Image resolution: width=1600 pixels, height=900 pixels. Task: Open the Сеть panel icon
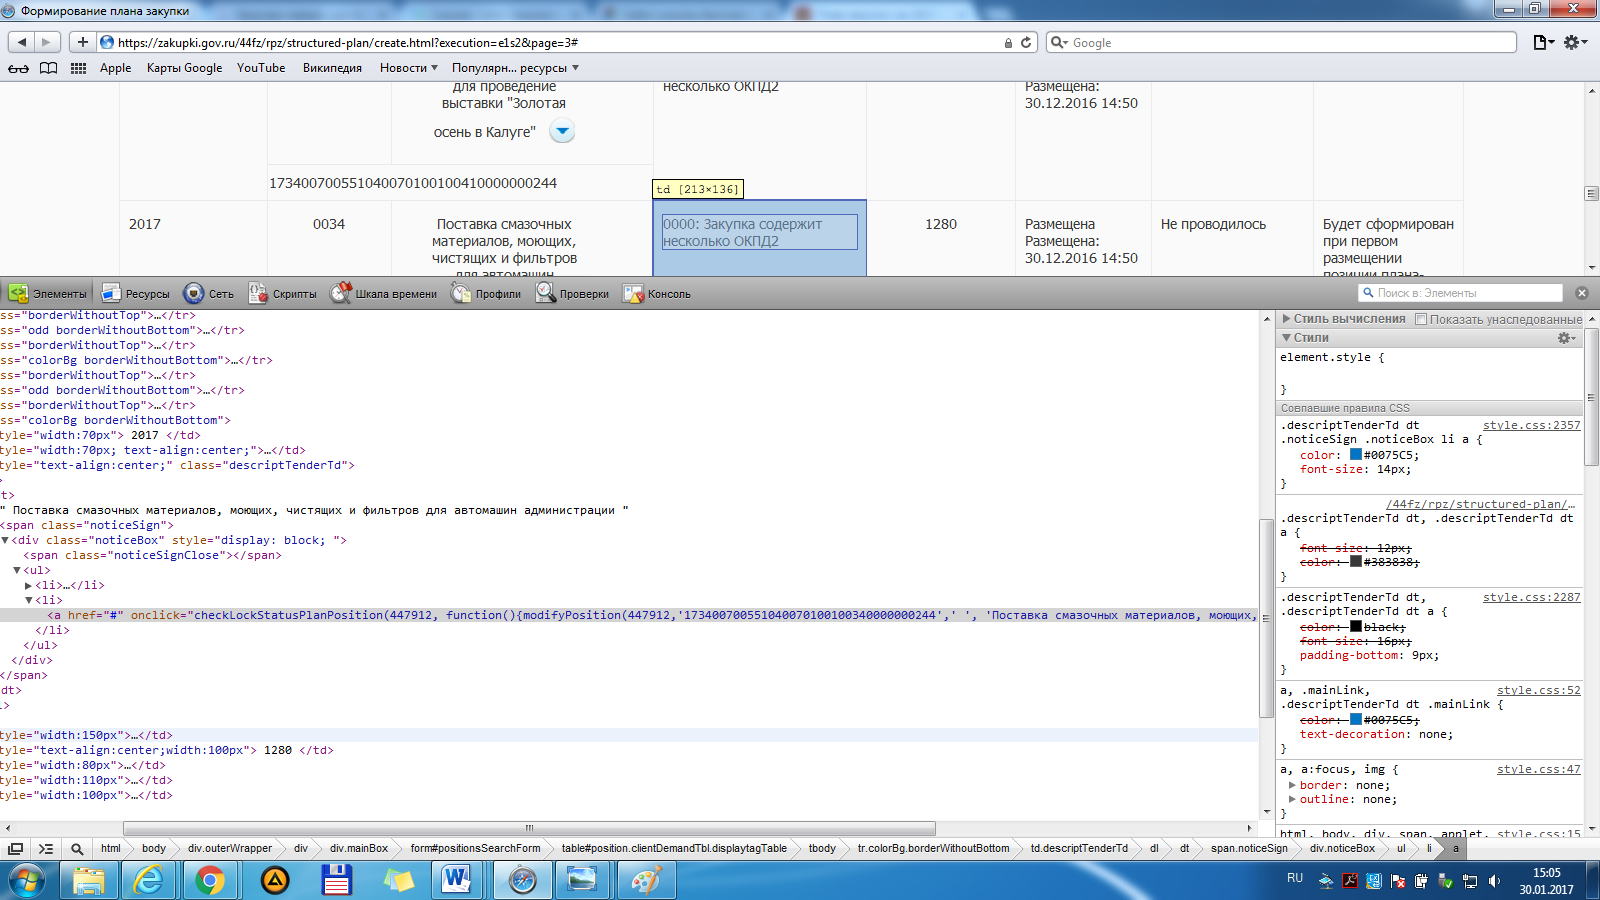[x=194, y=293]
